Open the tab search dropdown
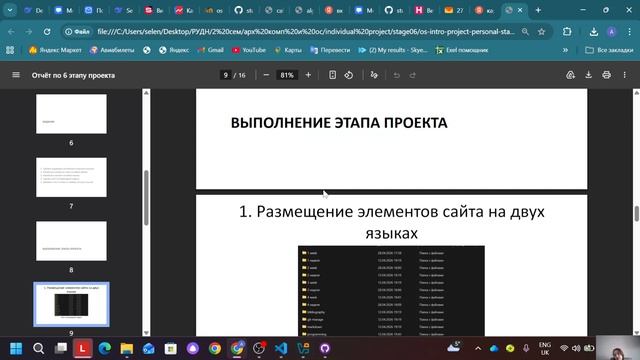640x360 pixels. pos(10,10)
